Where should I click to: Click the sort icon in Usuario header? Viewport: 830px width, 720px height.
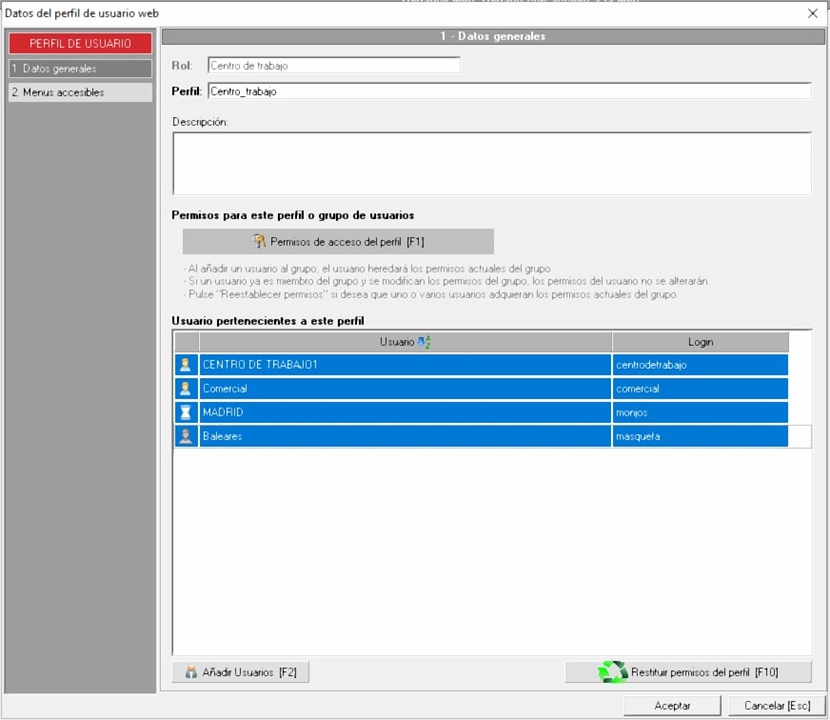(x=424, y=342)
